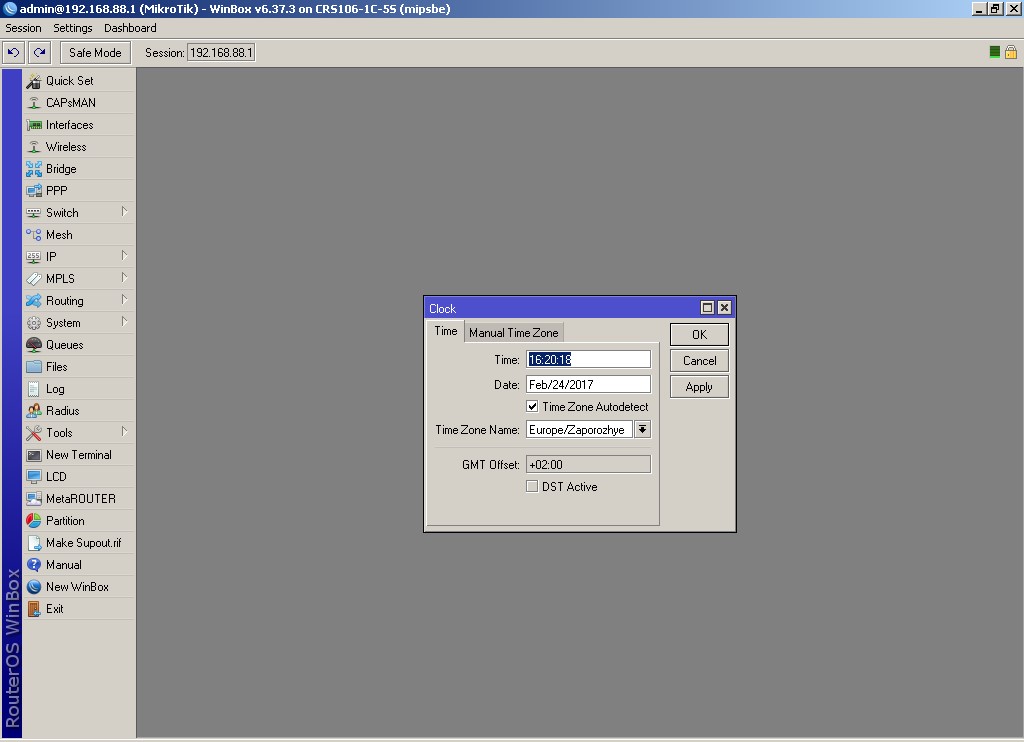
Task: Click the Radius sidebar icon
Action: pos(34,411)
